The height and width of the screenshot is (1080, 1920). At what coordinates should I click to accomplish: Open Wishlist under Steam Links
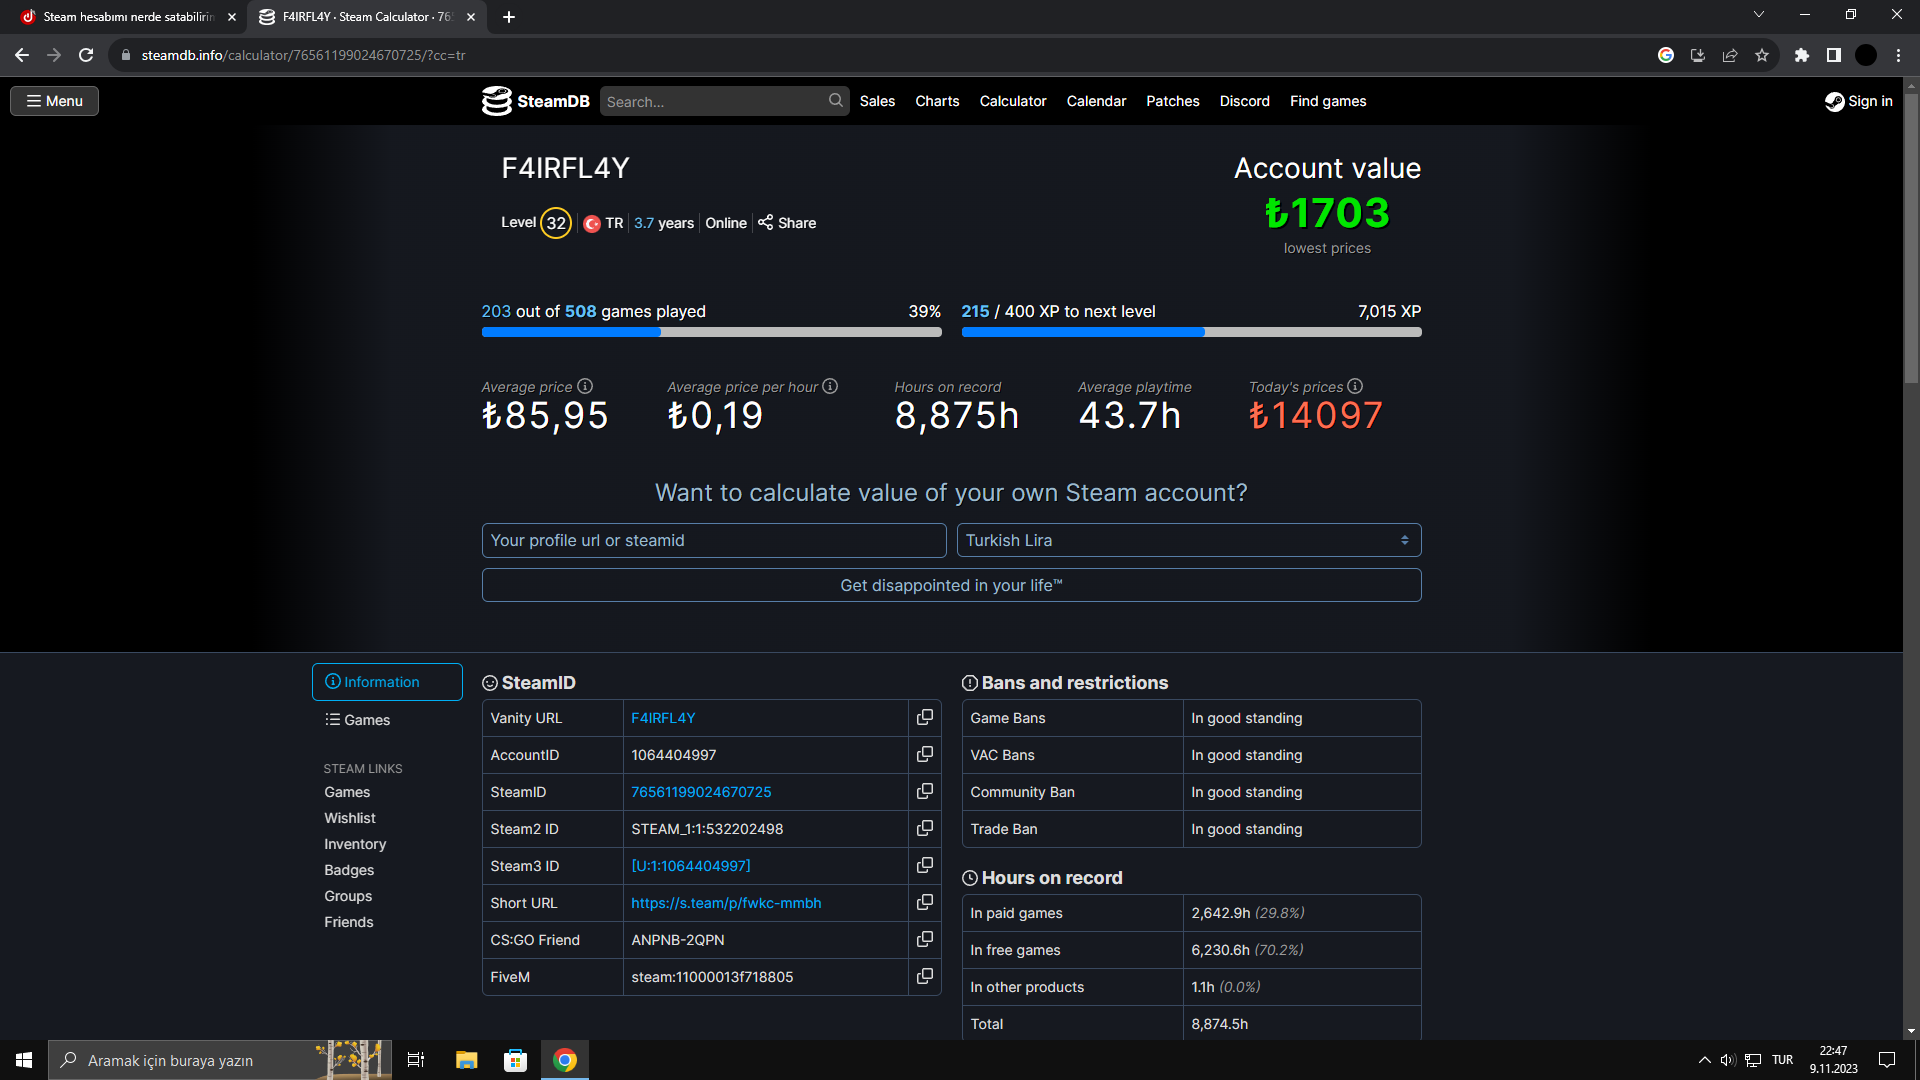(x=350, y=818)
